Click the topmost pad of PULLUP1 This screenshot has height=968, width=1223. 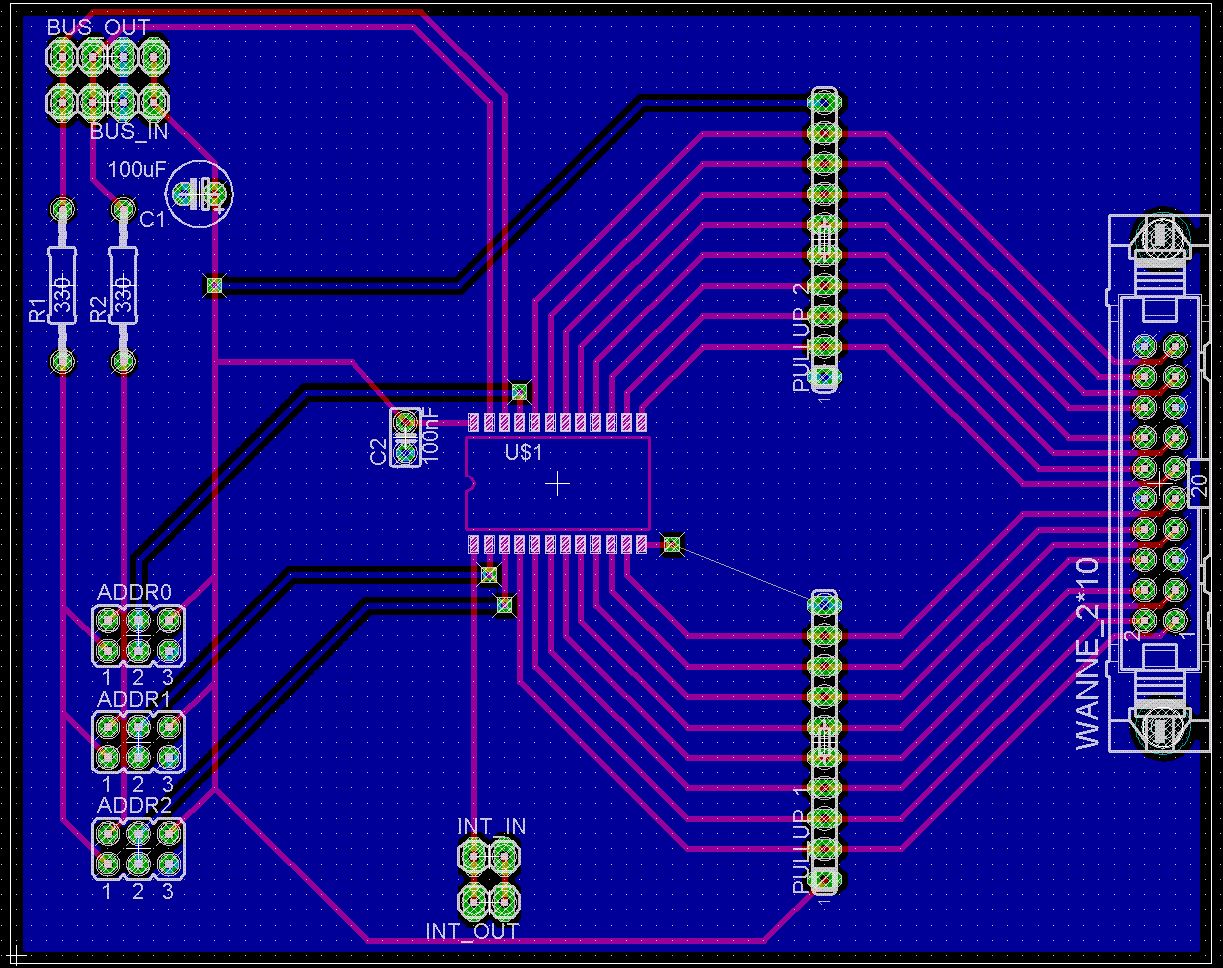pyautogui.click(x=823, y=604)
